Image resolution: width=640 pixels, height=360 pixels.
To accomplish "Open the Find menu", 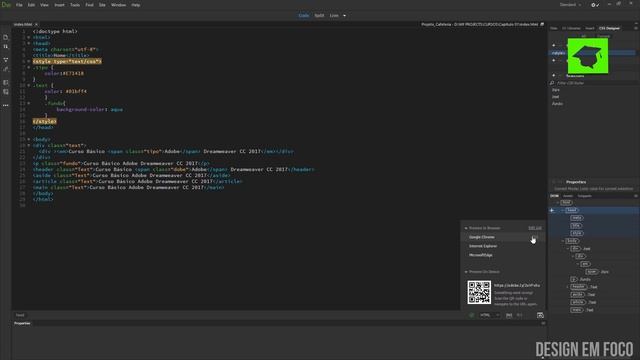I will point(89,5).
